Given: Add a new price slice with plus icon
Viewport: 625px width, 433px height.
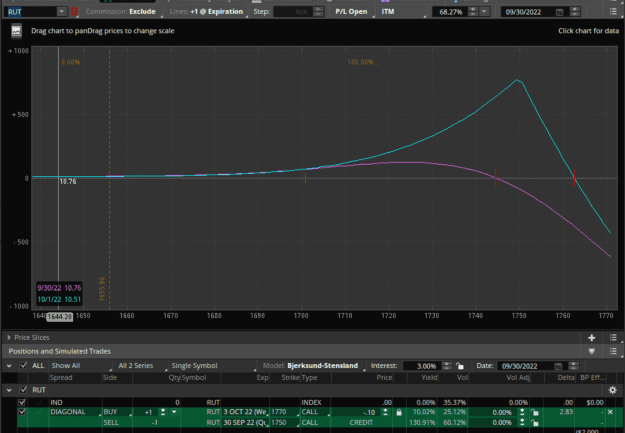Looking at the screenshot, I should click(x=592, y=338).
